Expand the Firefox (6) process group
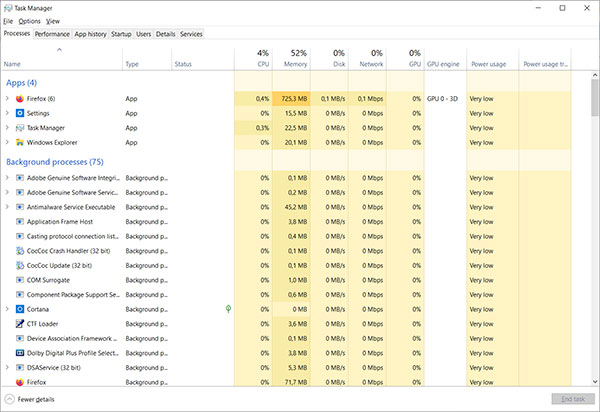600x412 pixels. point(7,99)
